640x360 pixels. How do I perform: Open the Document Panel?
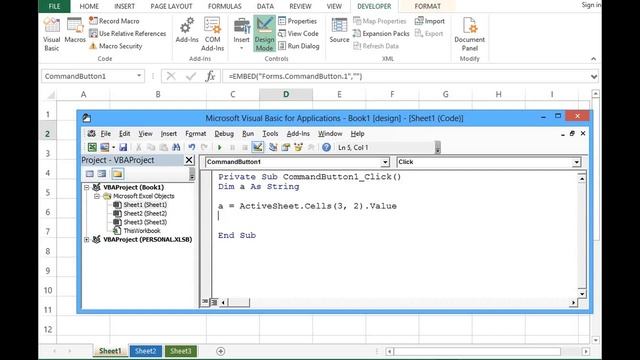click(469, 34)
